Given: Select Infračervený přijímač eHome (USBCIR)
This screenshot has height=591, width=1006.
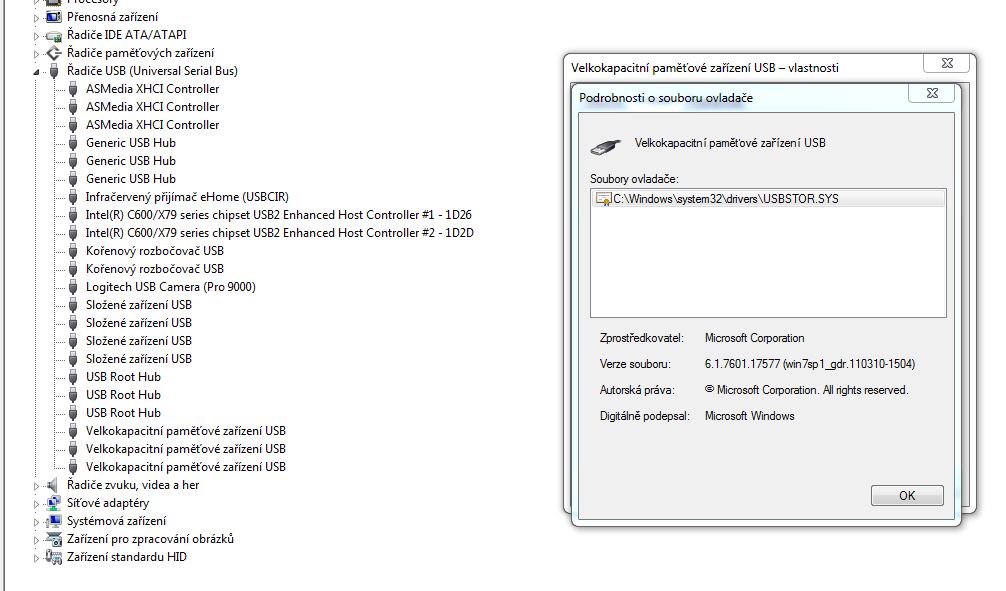Looking at the screenshot, I should [187, 197].
